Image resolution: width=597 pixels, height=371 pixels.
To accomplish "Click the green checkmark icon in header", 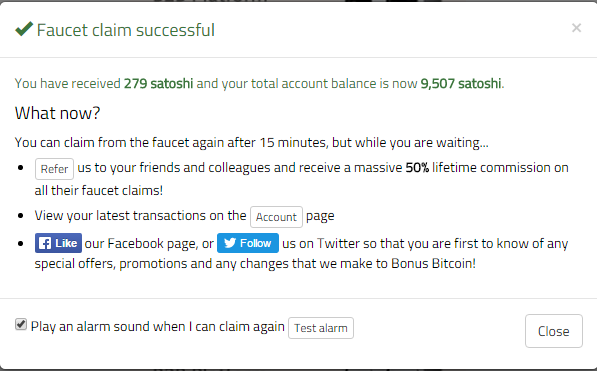I will pos(24,29).
